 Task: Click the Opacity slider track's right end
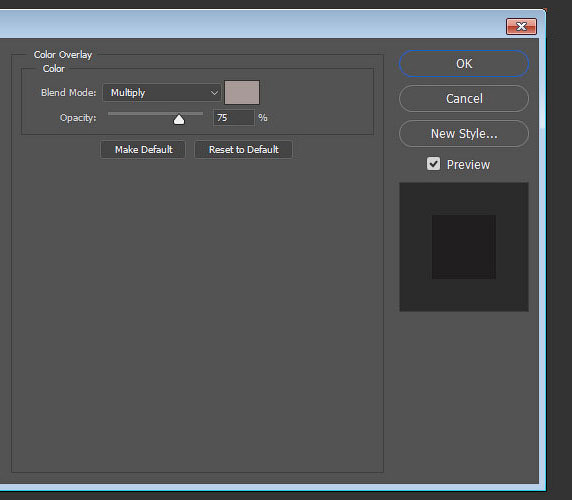[x=201, y=114]
